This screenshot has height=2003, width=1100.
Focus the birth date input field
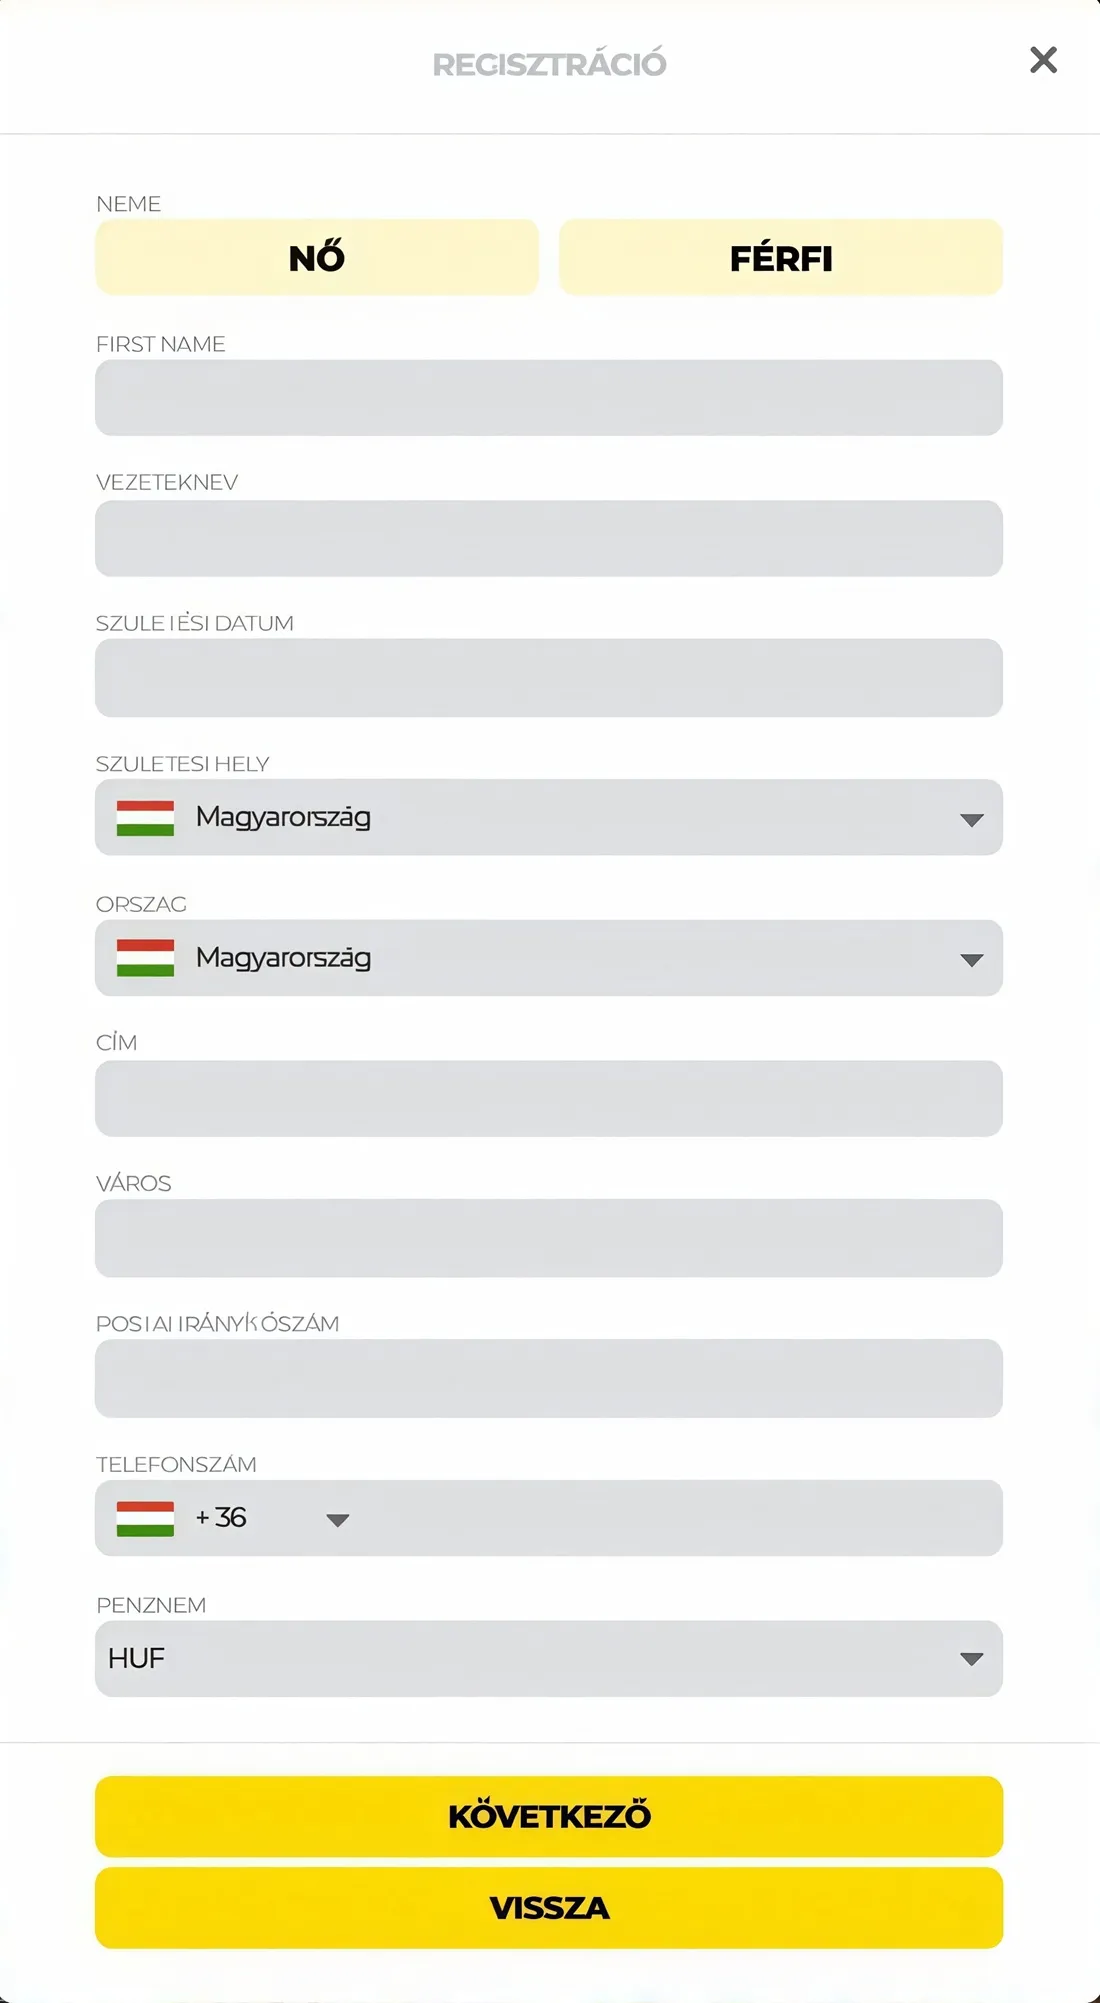548,678
